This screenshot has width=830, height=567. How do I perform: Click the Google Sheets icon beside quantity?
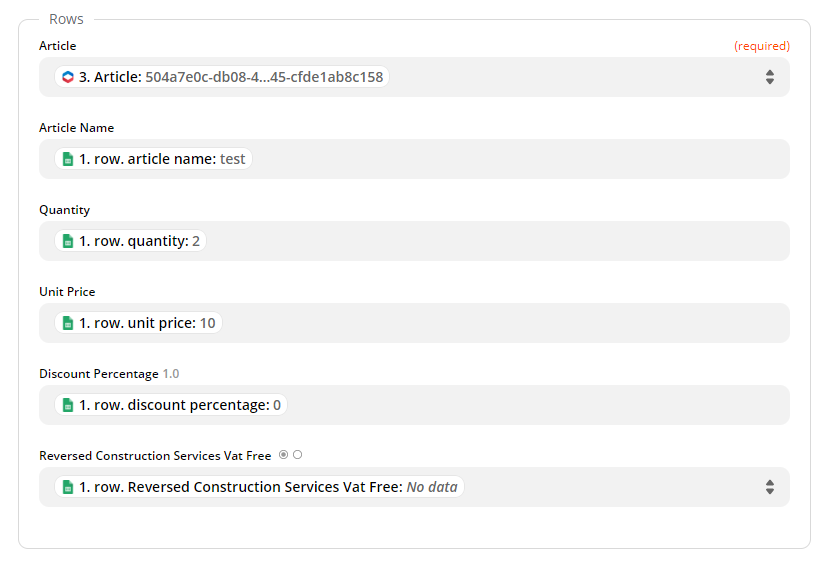coord(68,241)
